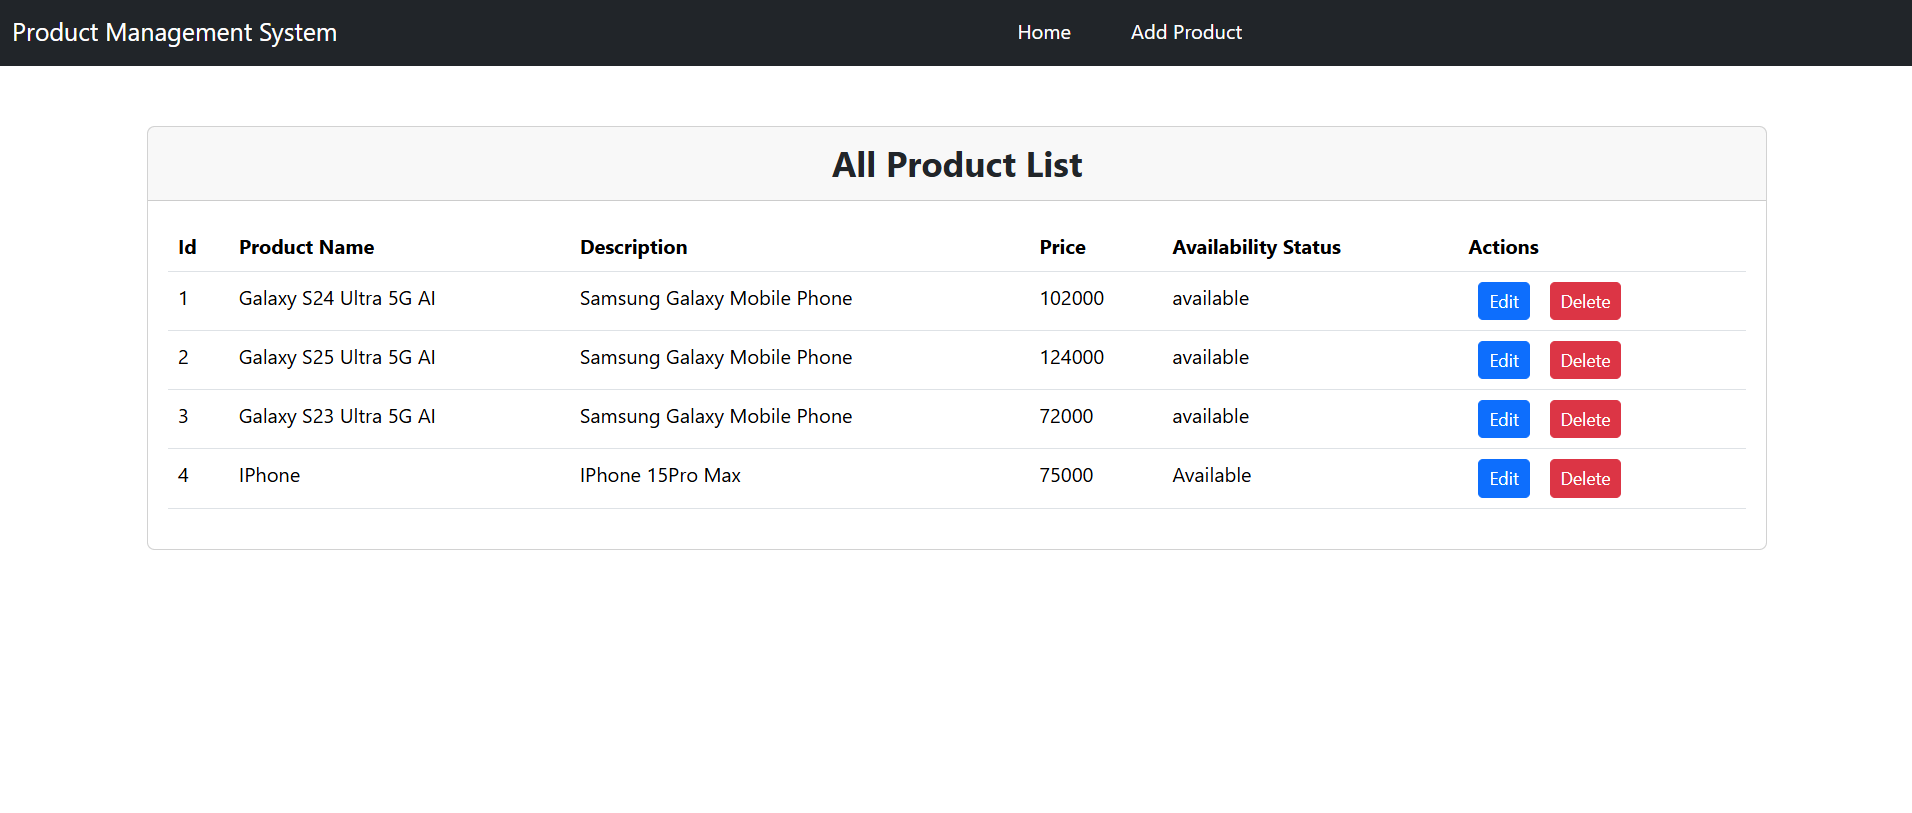Click the Product Management System brand title
1912x813 pixels.
coord(174,32)
